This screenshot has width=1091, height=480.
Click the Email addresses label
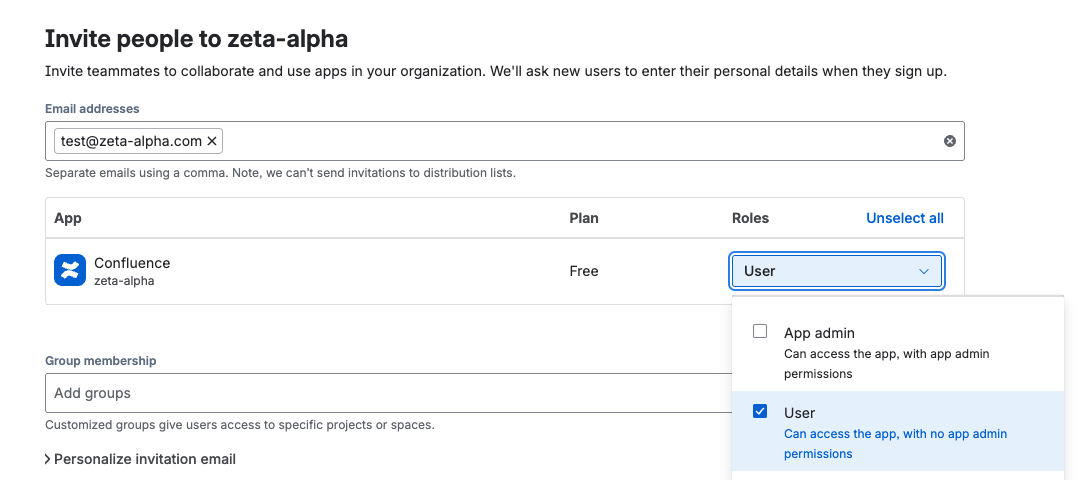tap(92, 109)
